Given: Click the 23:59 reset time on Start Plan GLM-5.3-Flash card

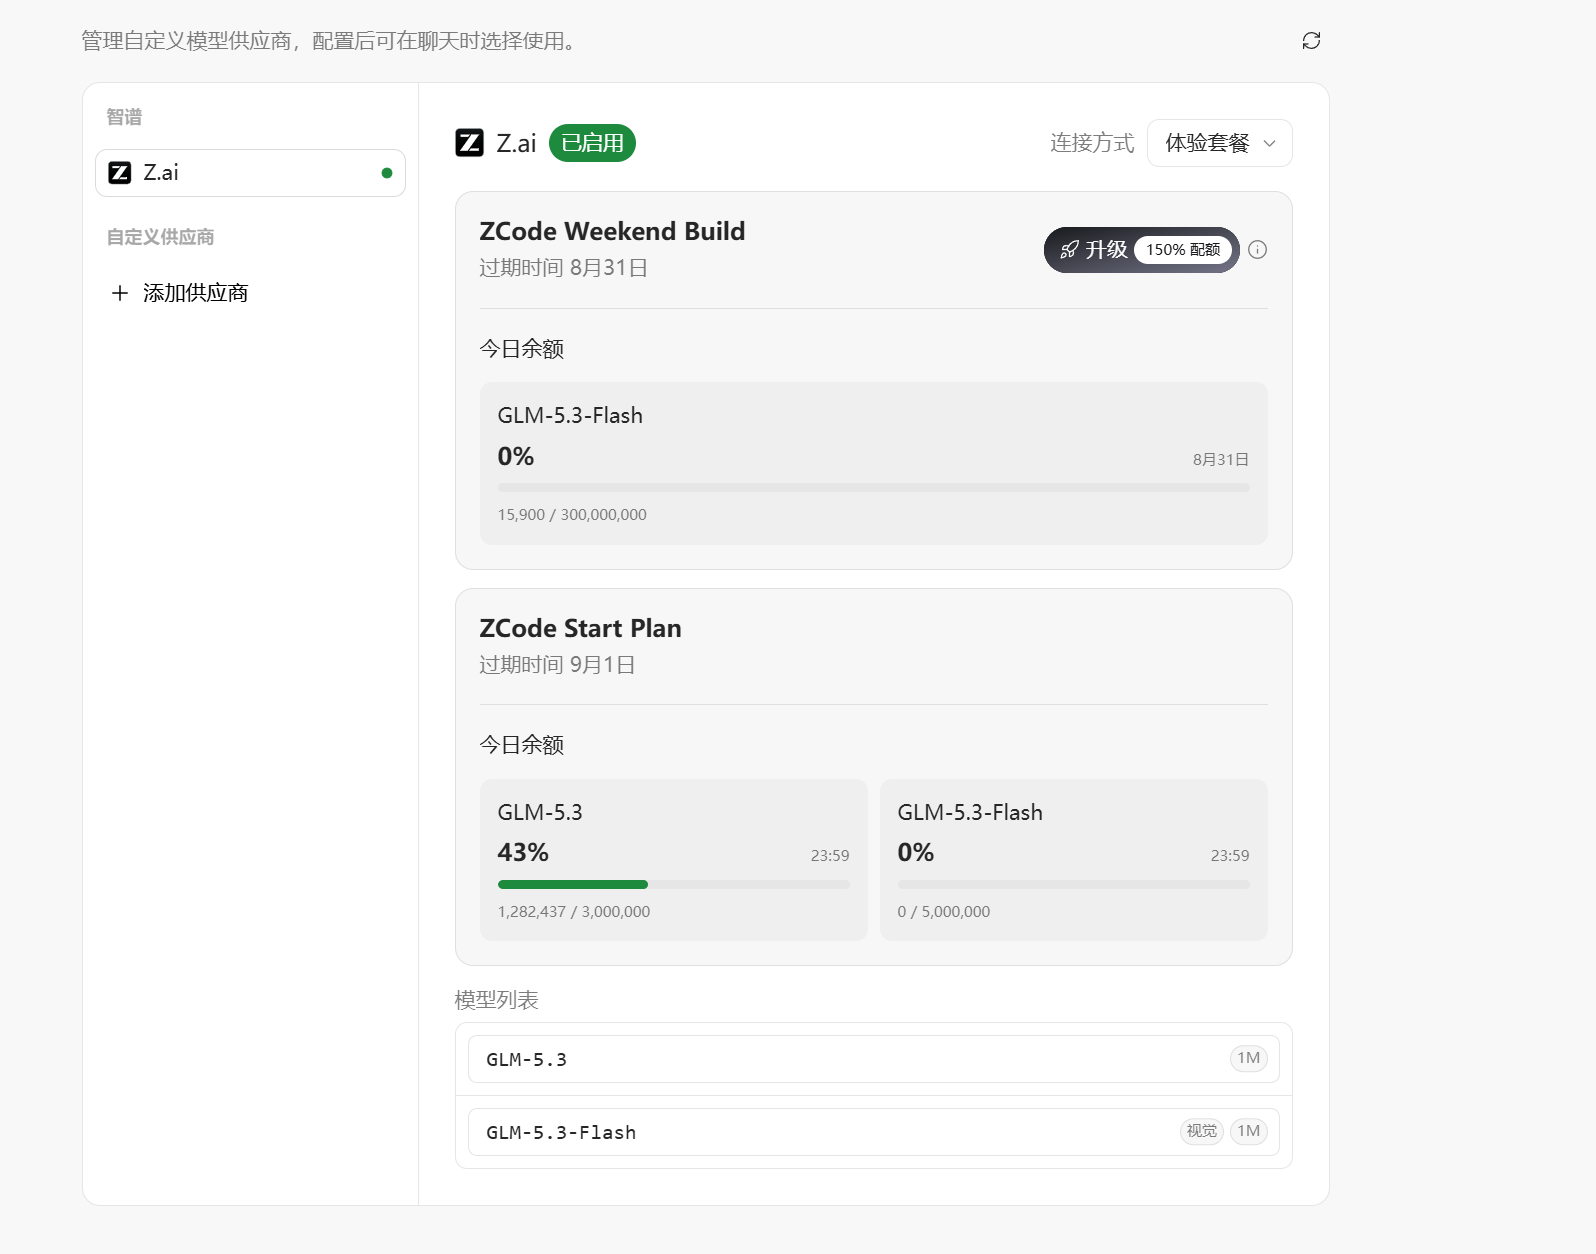Looking at the screenshot, I should click(1230, 856).
